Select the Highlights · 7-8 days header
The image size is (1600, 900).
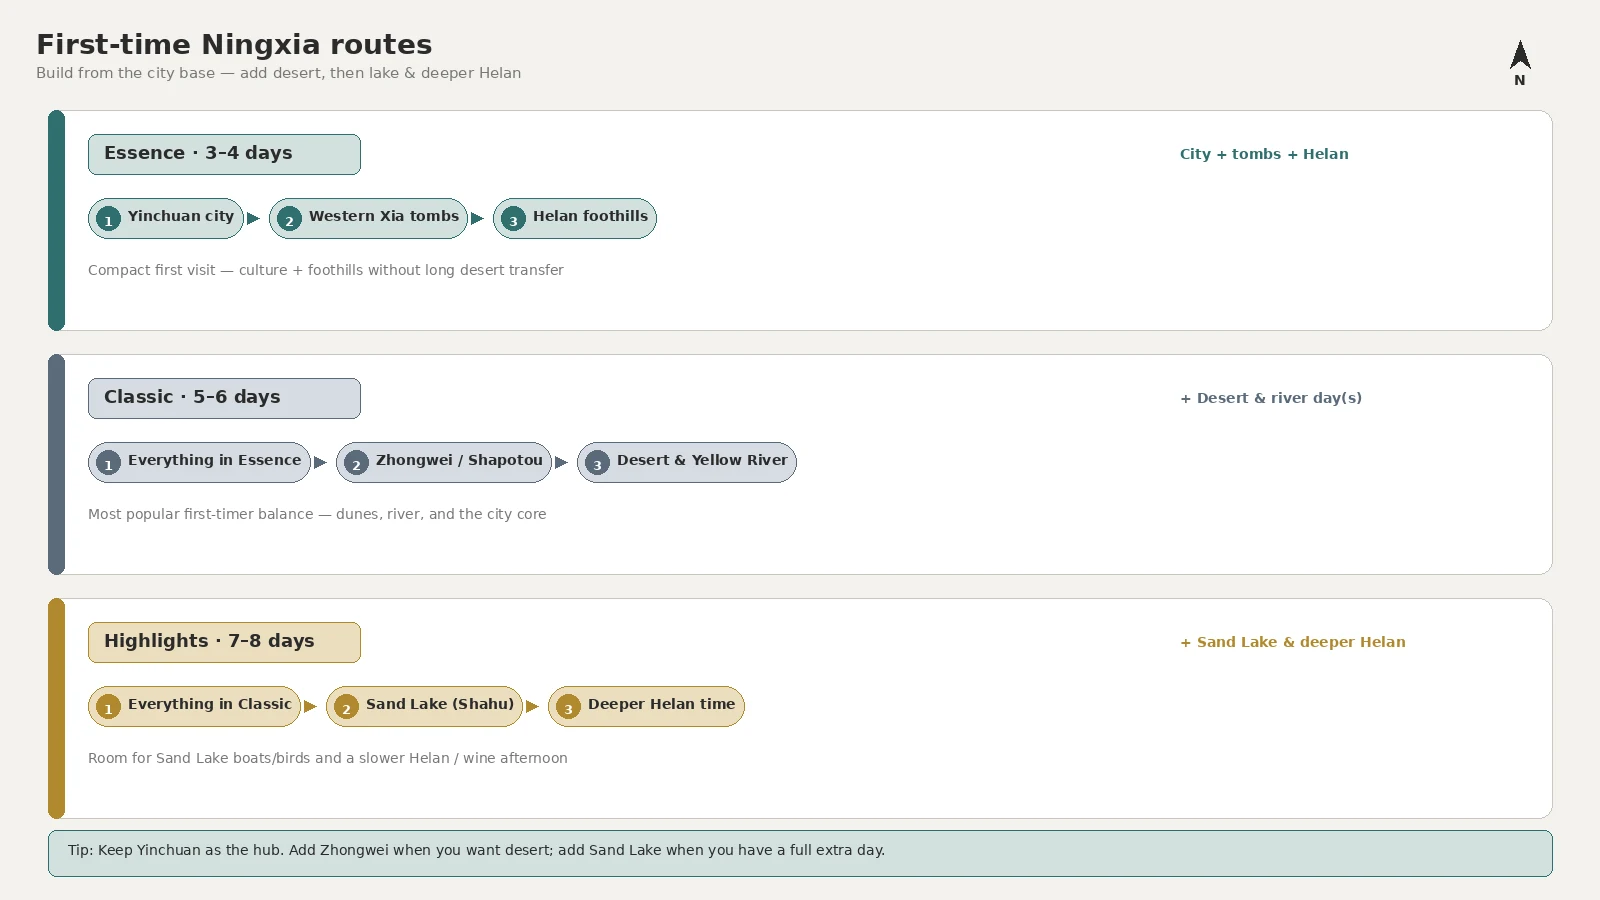click(224, 642)
